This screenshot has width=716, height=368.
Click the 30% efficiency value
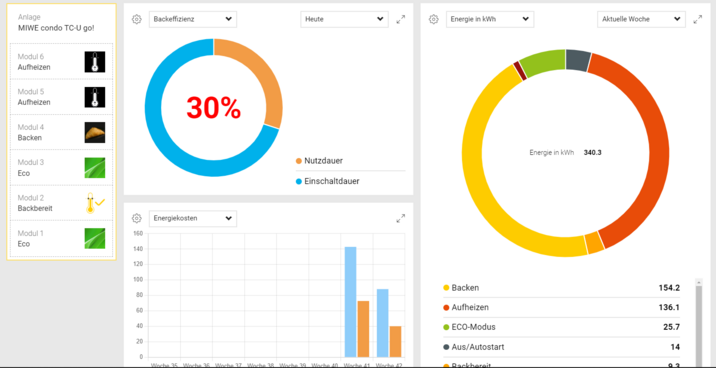click(214, 108)
